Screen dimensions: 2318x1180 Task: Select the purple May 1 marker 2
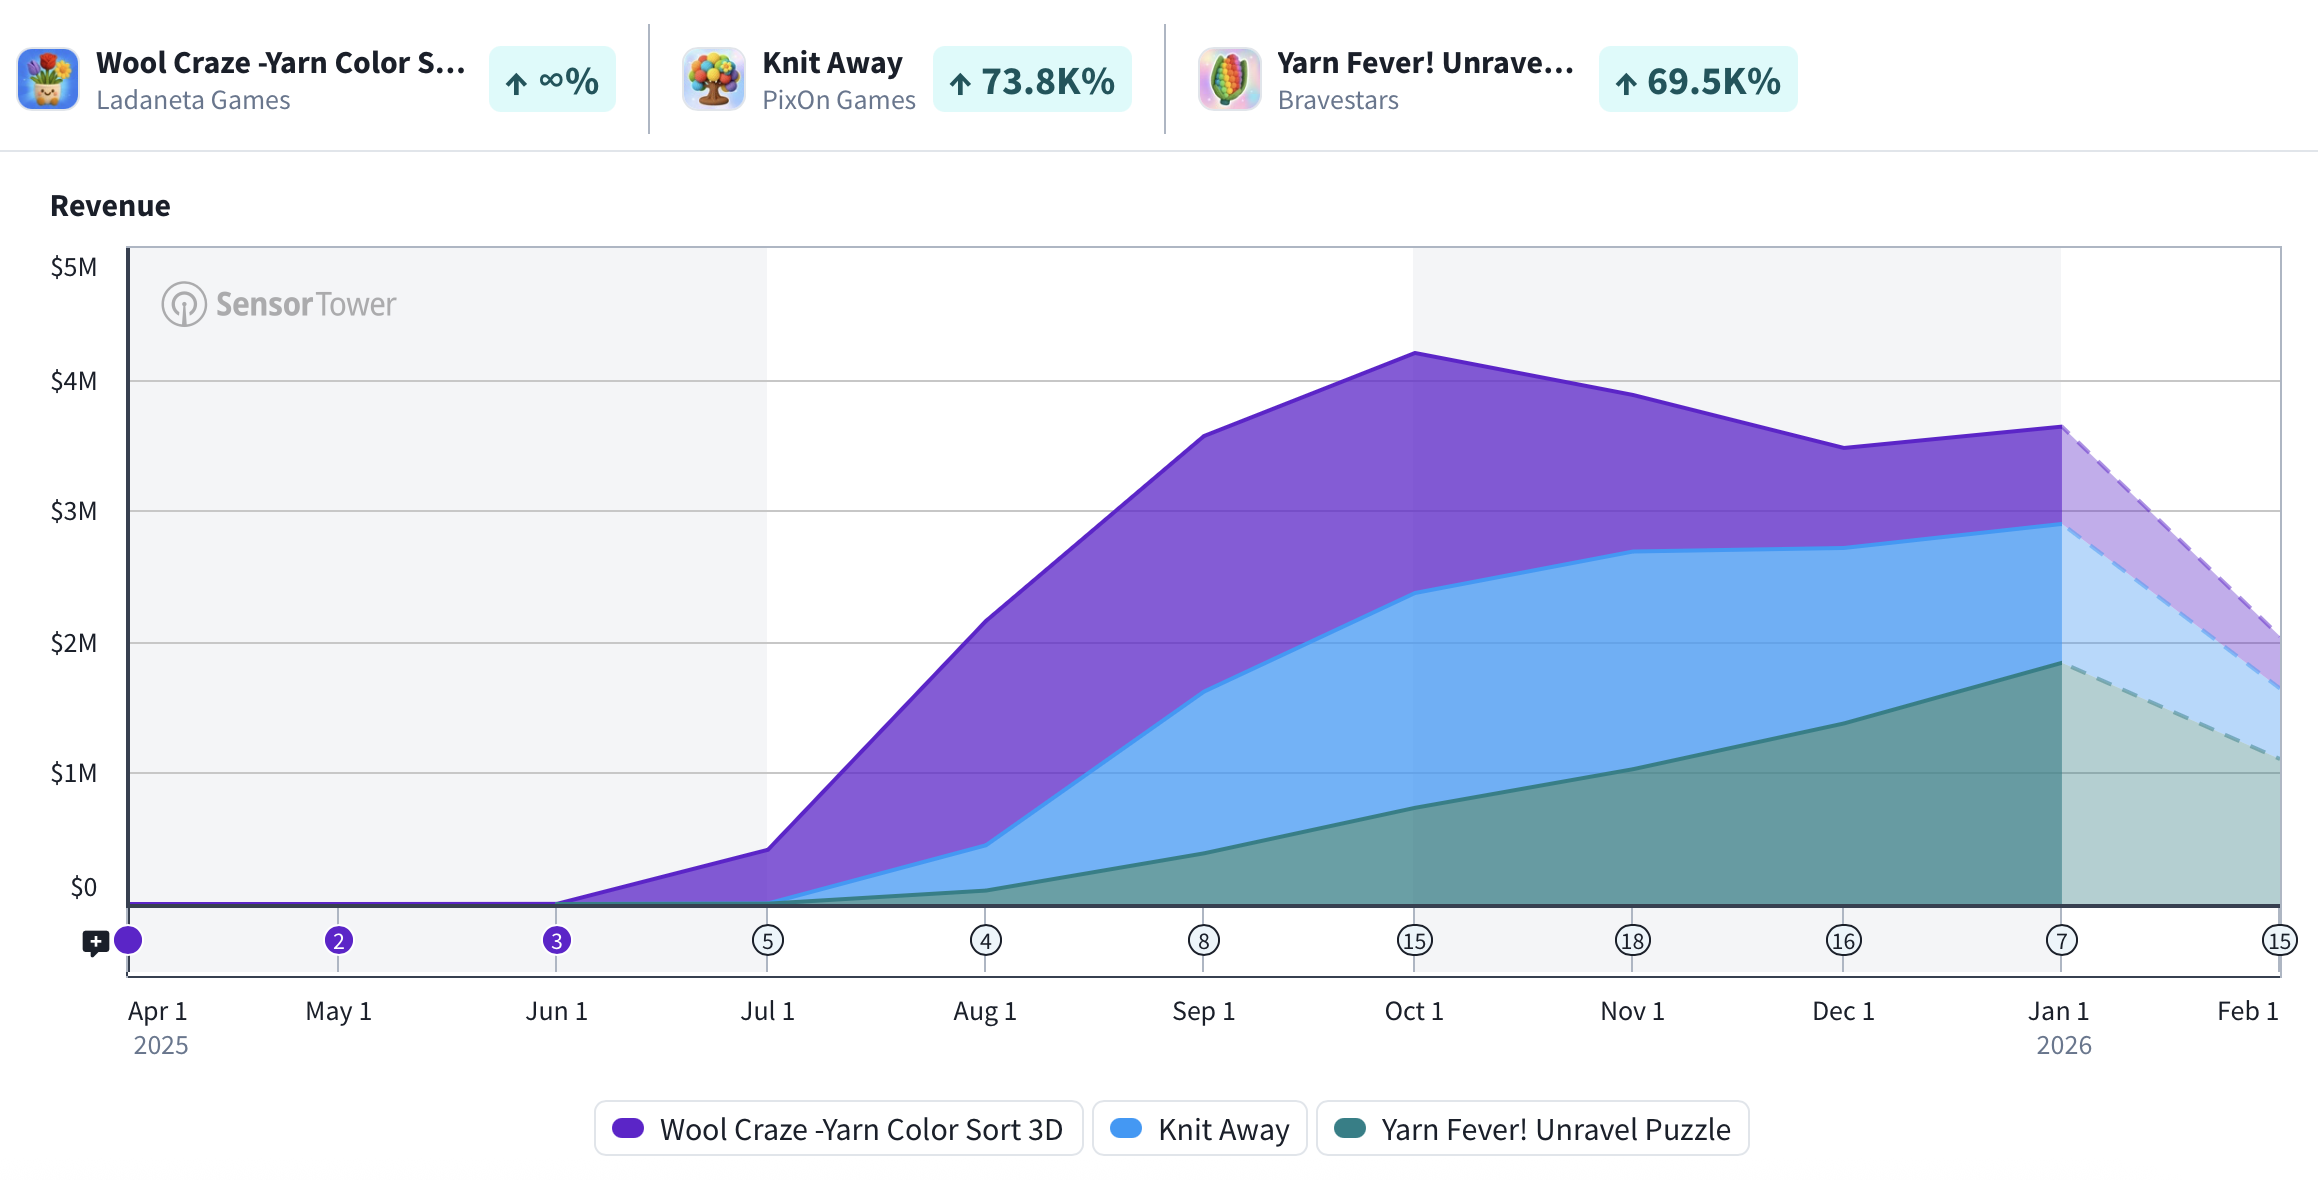click(x=339, y=940)
